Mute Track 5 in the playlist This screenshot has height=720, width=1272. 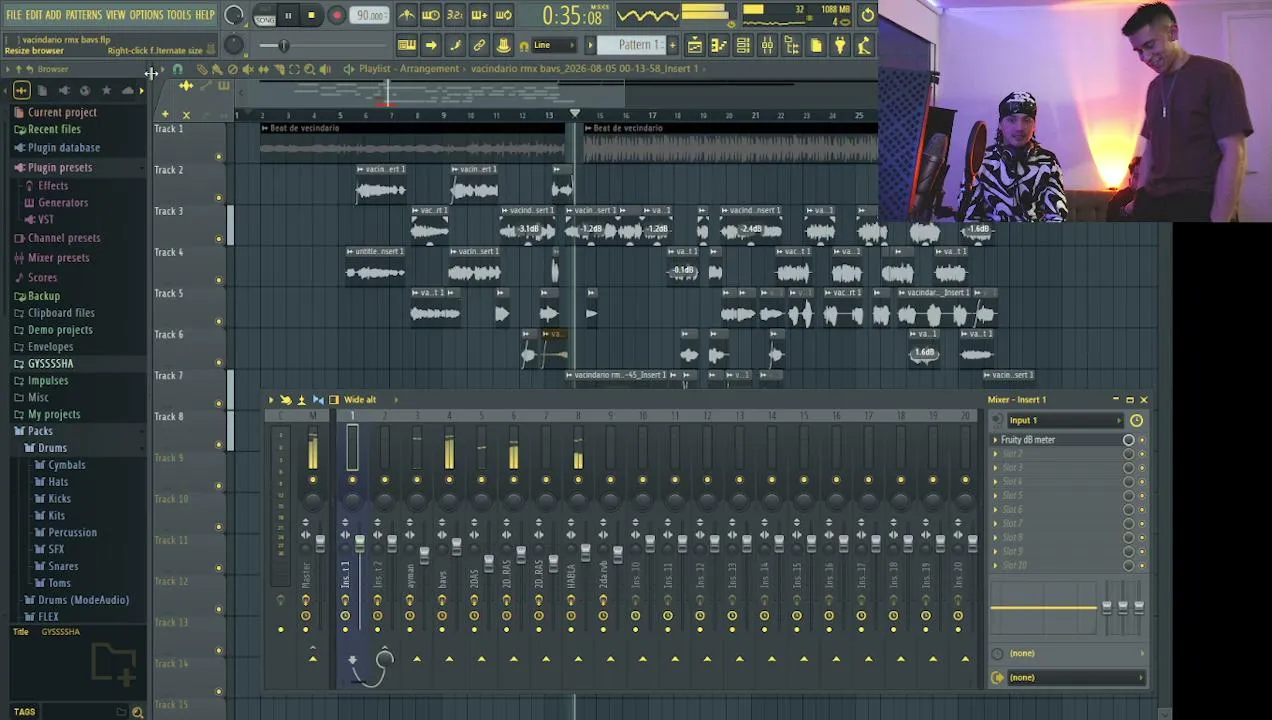point(218,321)
